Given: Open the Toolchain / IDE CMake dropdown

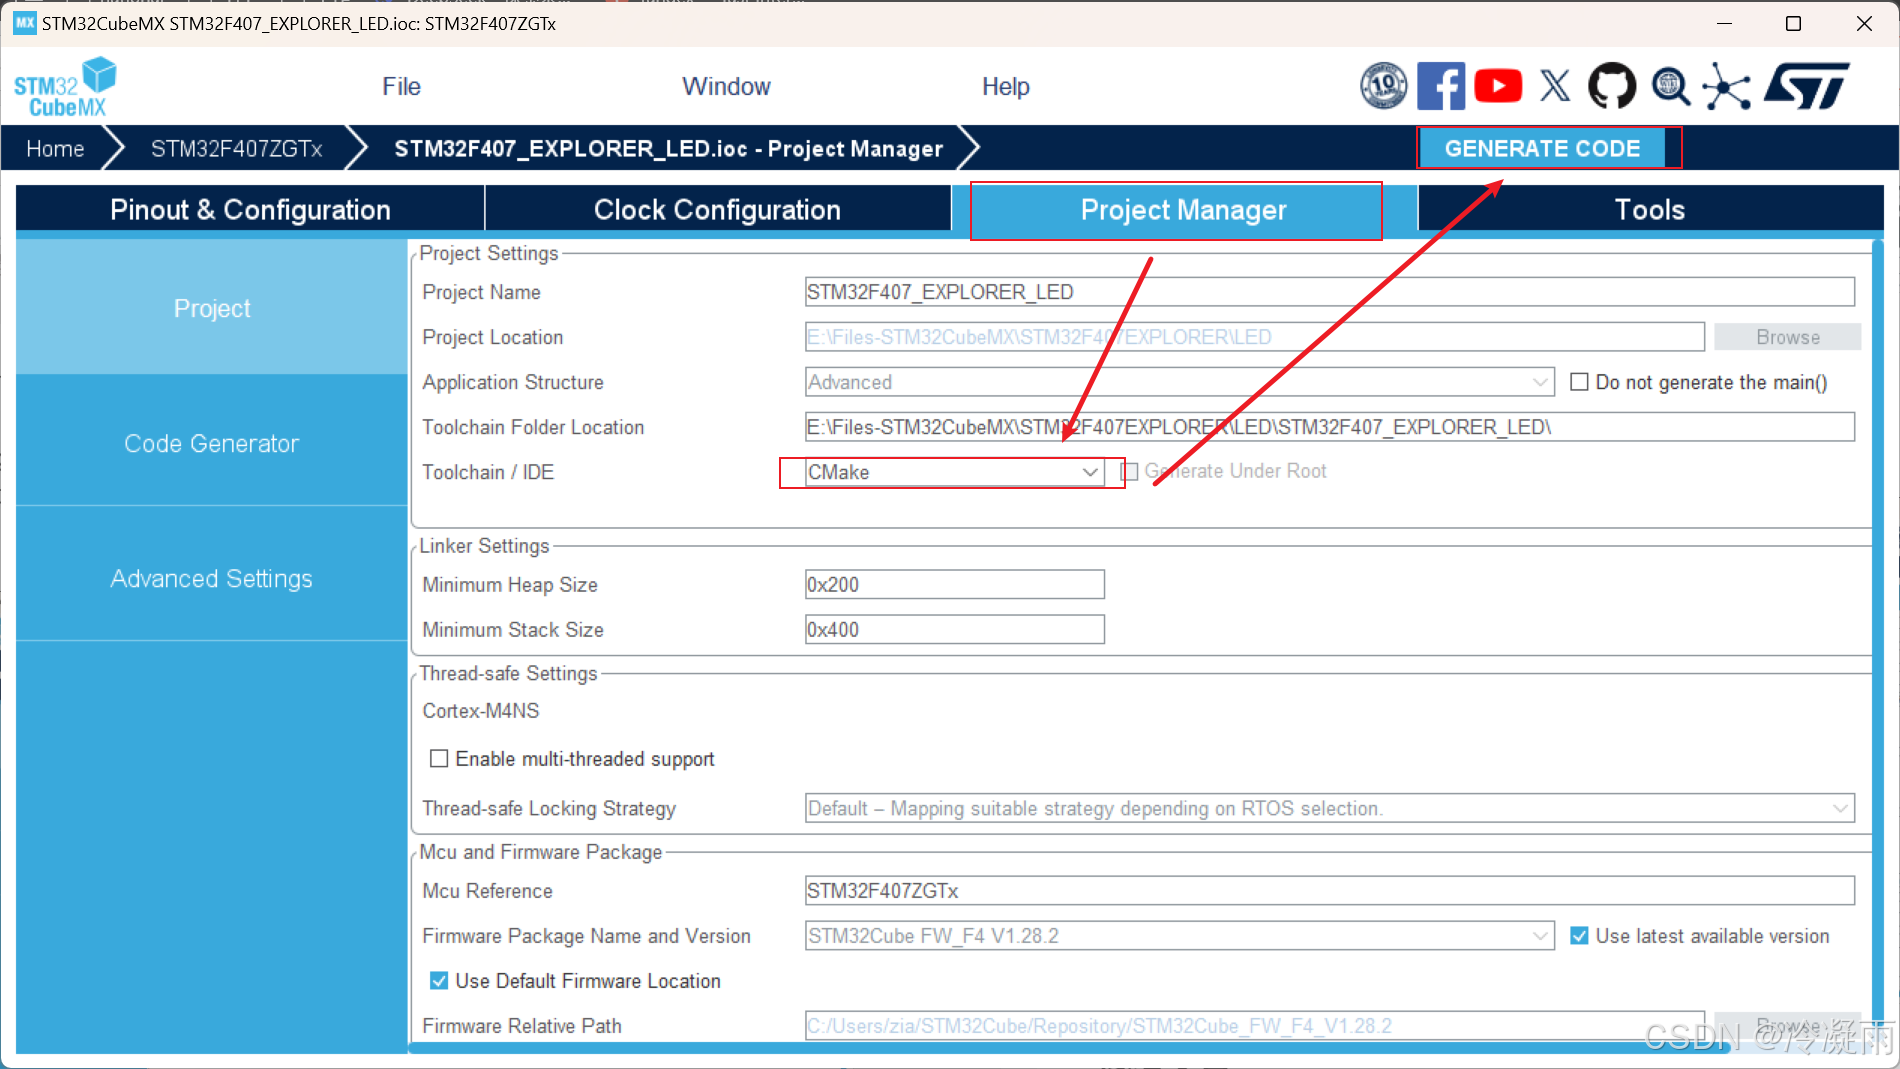Looking at the screenshot, I should coord(954,472).
